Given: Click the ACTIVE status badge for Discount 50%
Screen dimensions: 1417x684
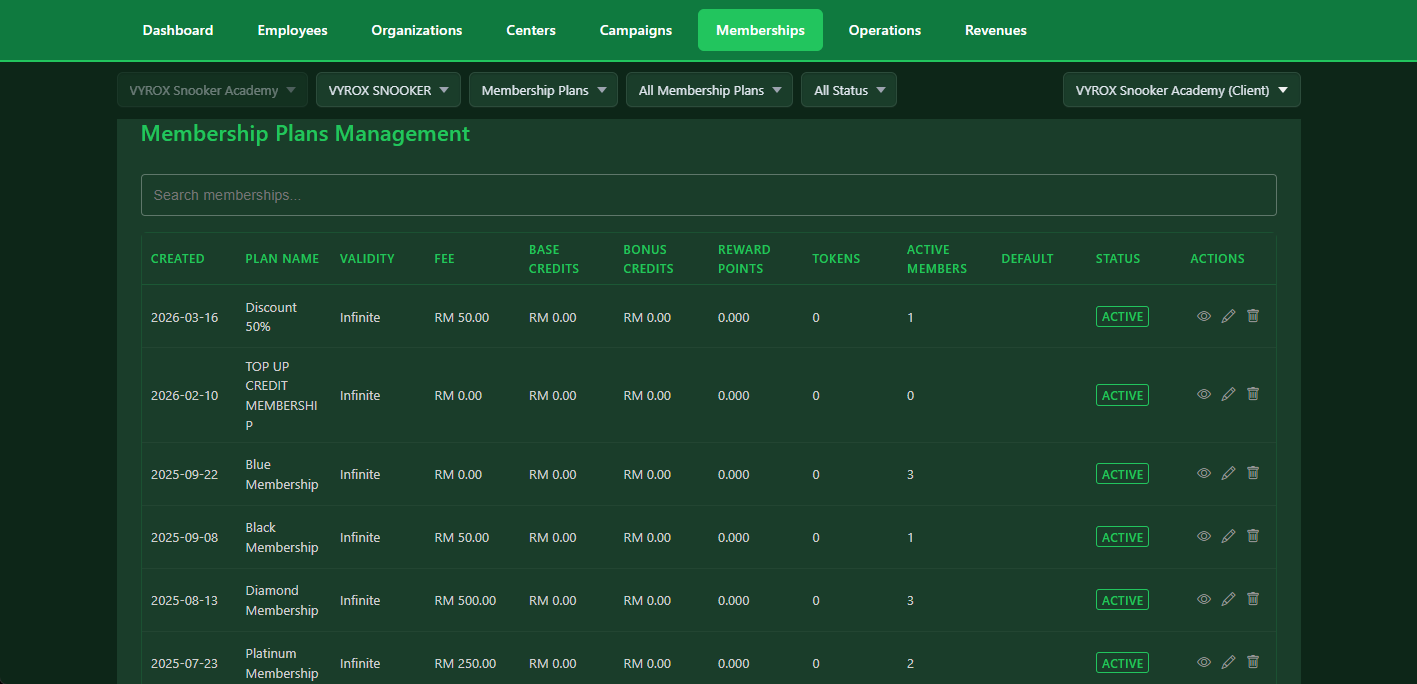Looking at the screenshot, I should click(1122, 316).
